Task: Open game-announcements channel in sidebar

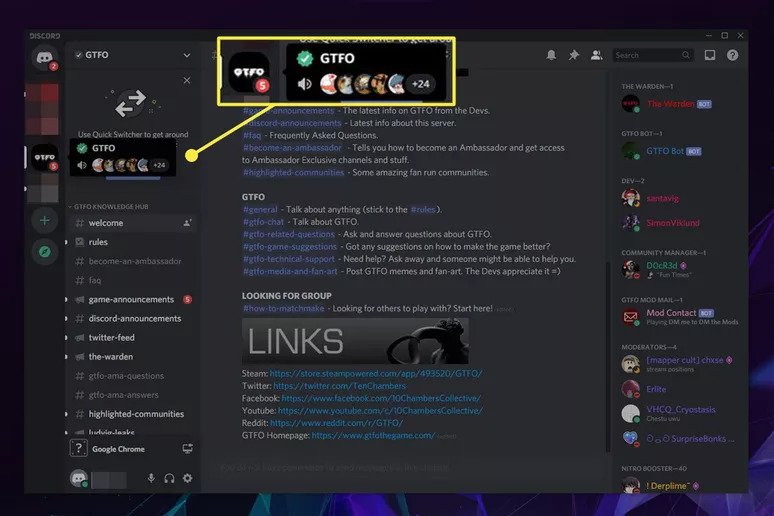Action: (133, 299)
